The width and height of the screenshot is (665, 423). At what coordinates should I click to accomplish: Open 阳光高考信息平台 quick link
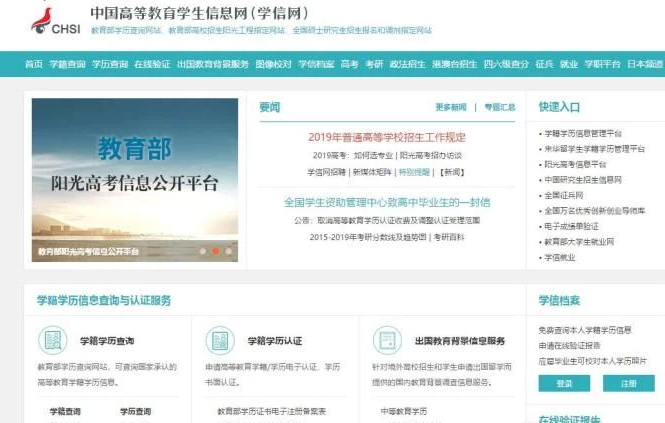click(575, 164)
